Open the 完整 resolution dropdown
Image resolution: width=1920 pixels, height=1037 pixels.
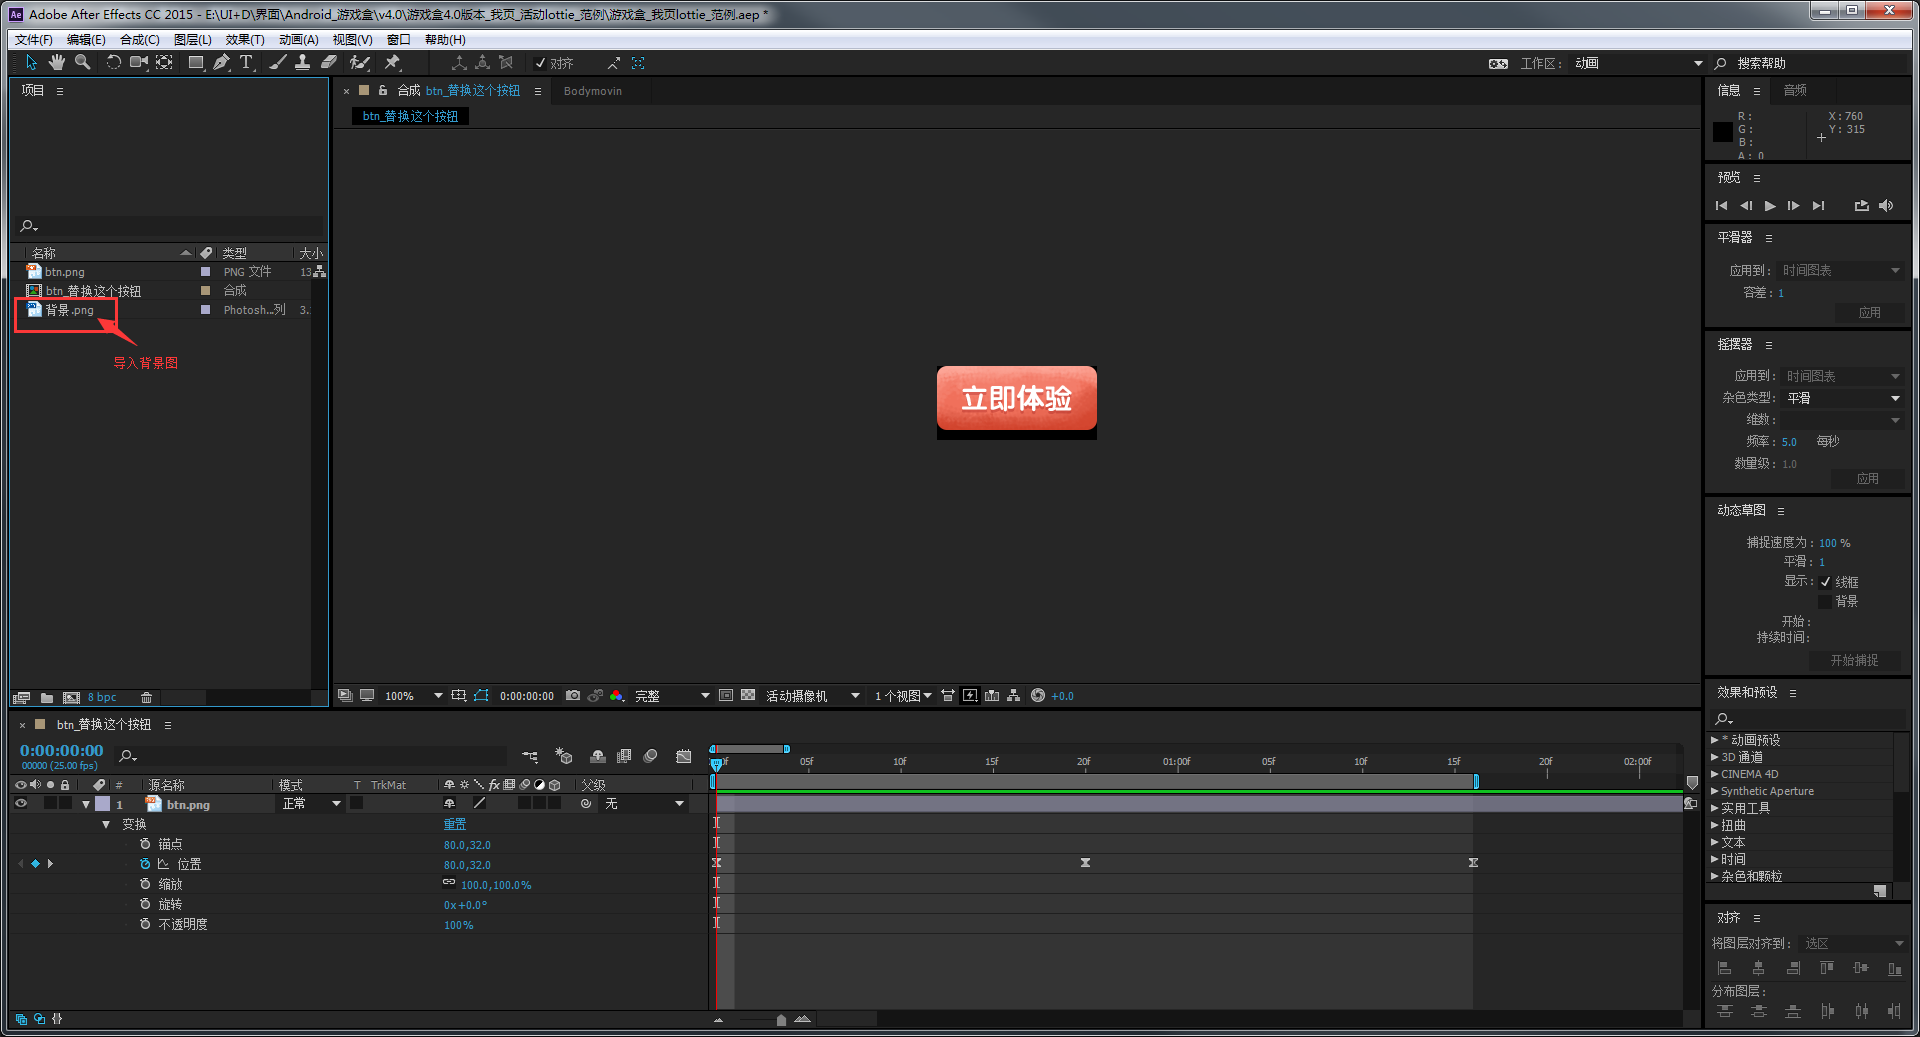(x=672, y=696)
